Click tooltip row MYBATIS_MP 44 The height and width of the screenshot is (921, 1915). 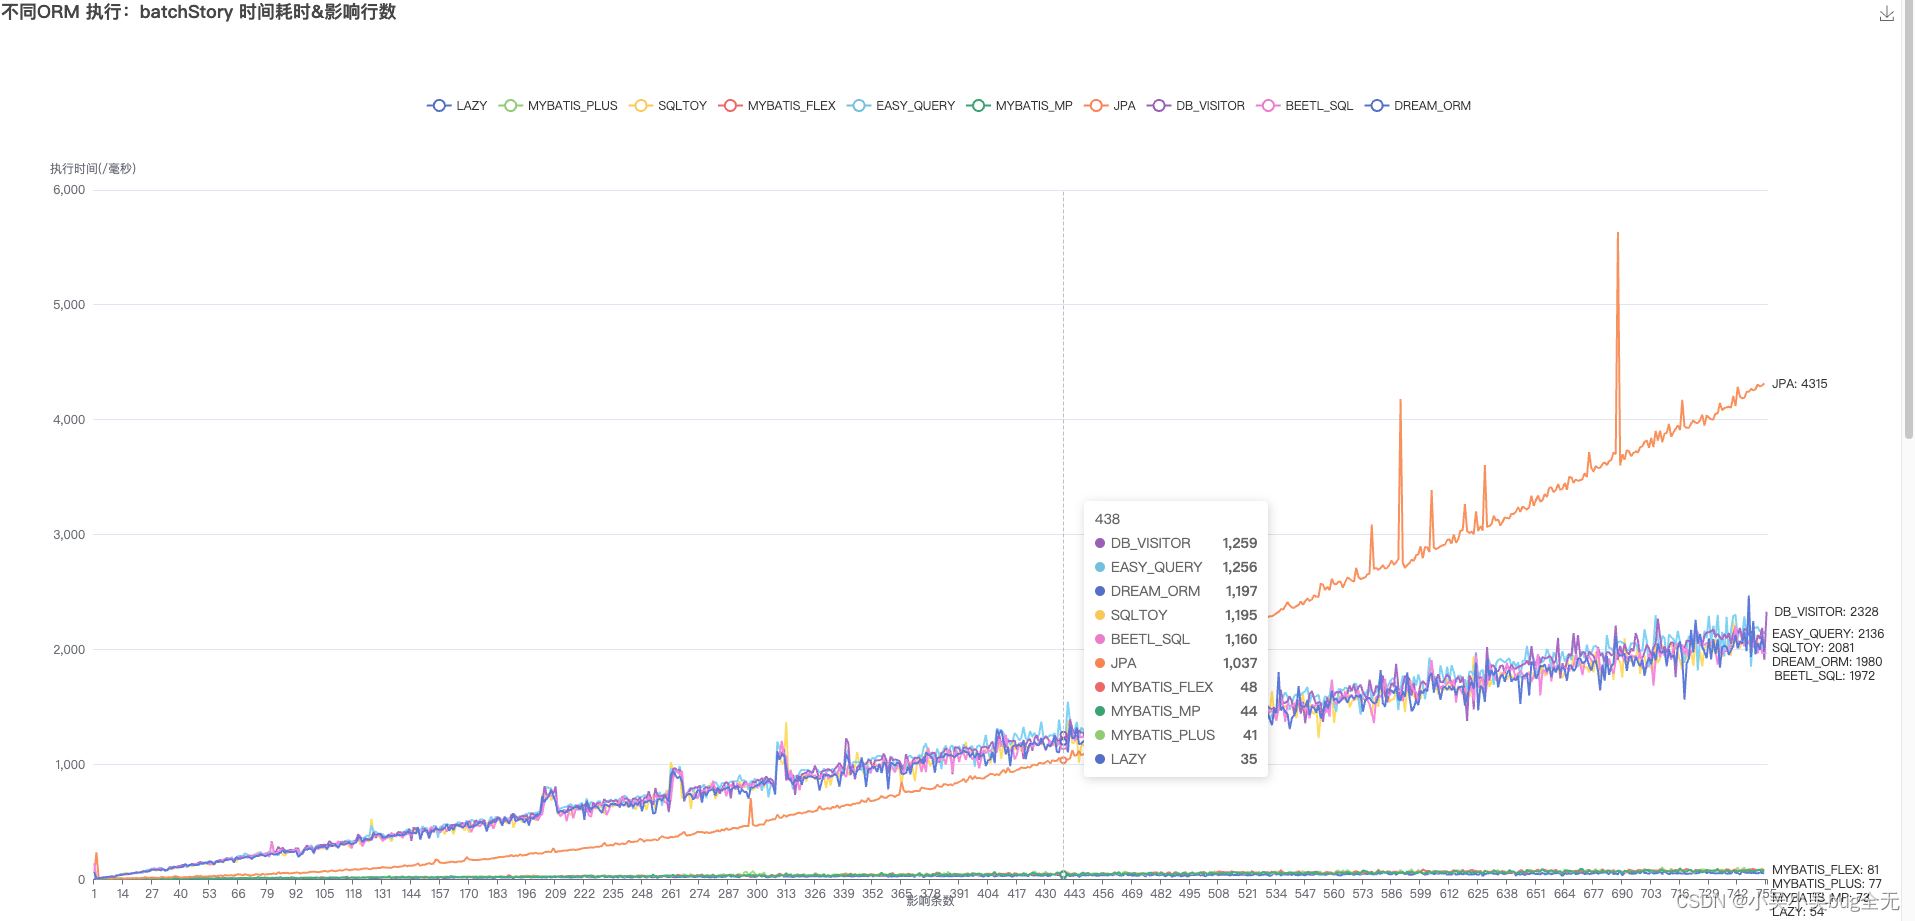tap(1176, 711)
